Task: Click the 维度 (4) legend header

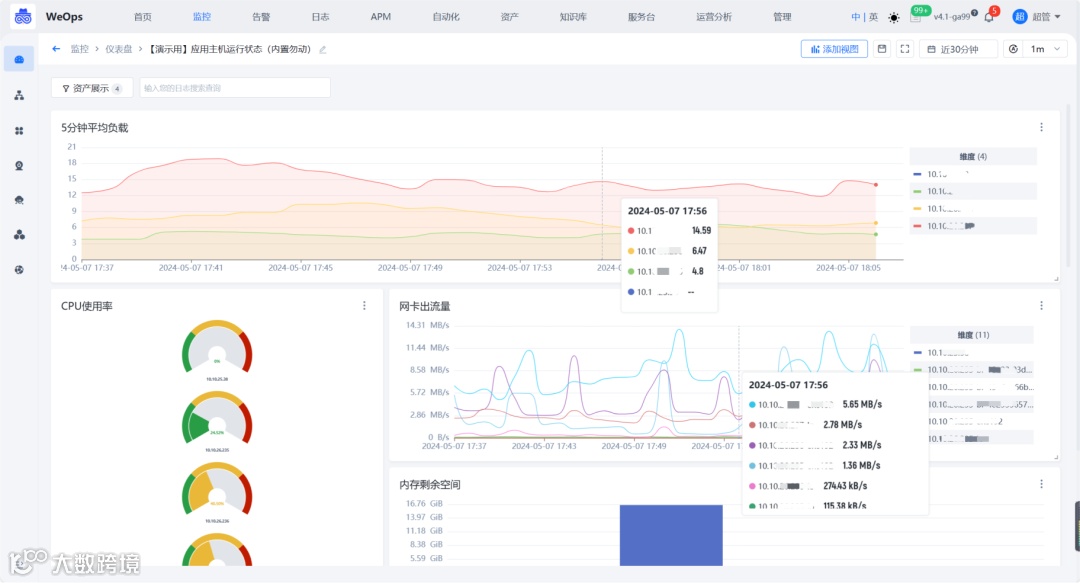Action: tap(973, 156)
